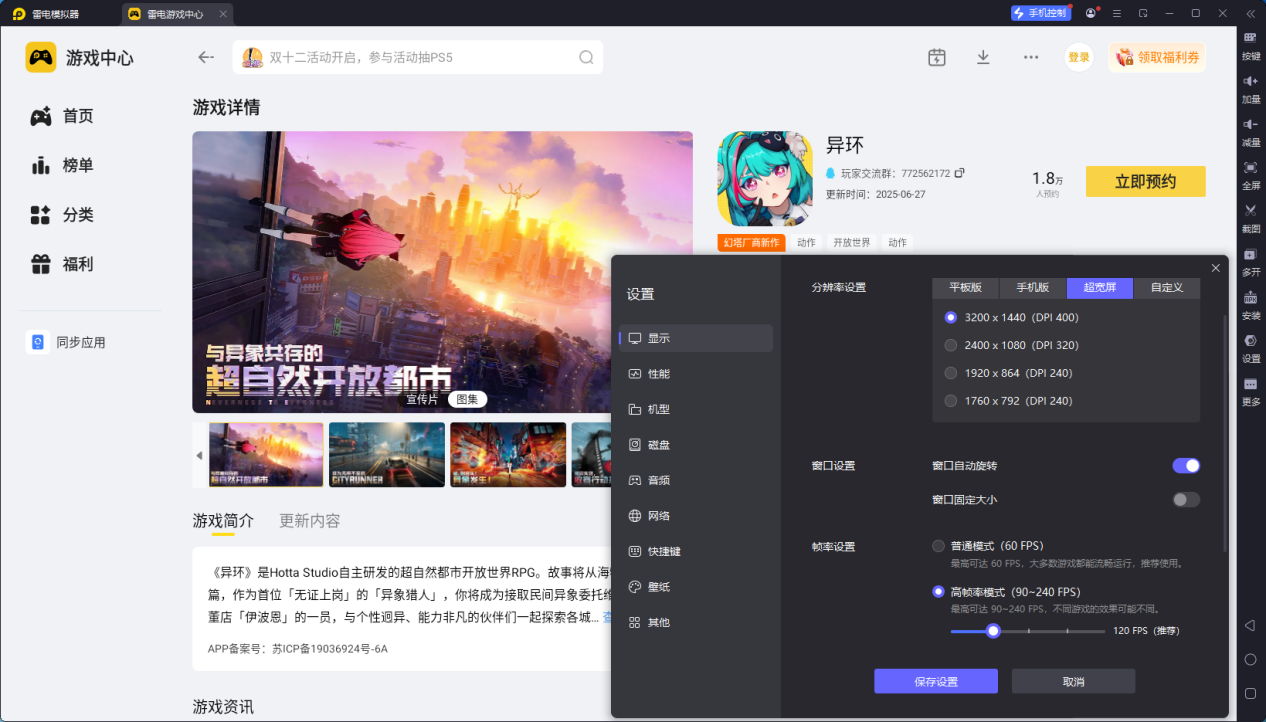
Task: Click the back arrow beside search box
Action: point(206,57)
